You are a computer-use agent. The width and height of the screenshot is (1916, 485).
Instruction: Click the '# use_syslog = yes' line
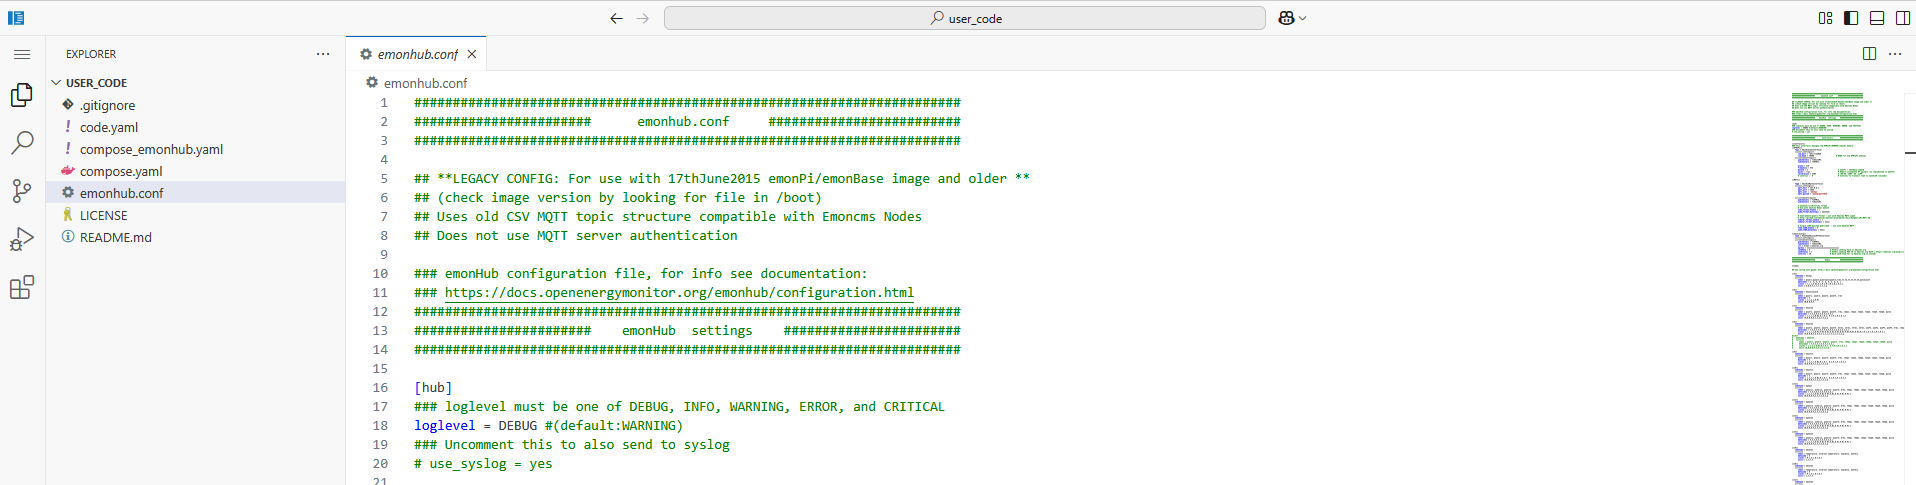(483, 464)
